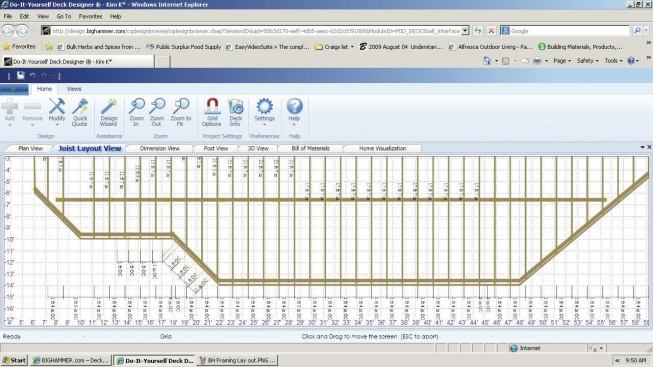Click the red stop loading X icon
Viewport: 653px width, 367px height.
[491, 31]
